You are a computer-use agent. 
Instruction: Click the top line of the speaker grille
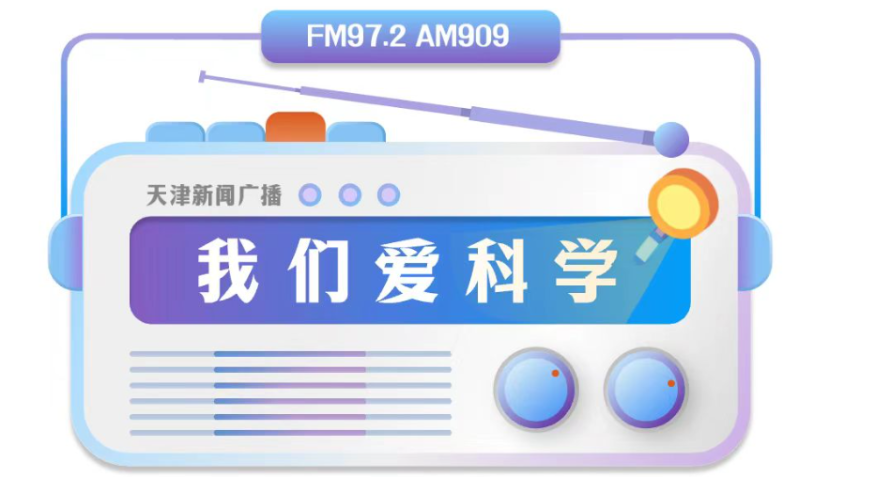coord(290,354)
